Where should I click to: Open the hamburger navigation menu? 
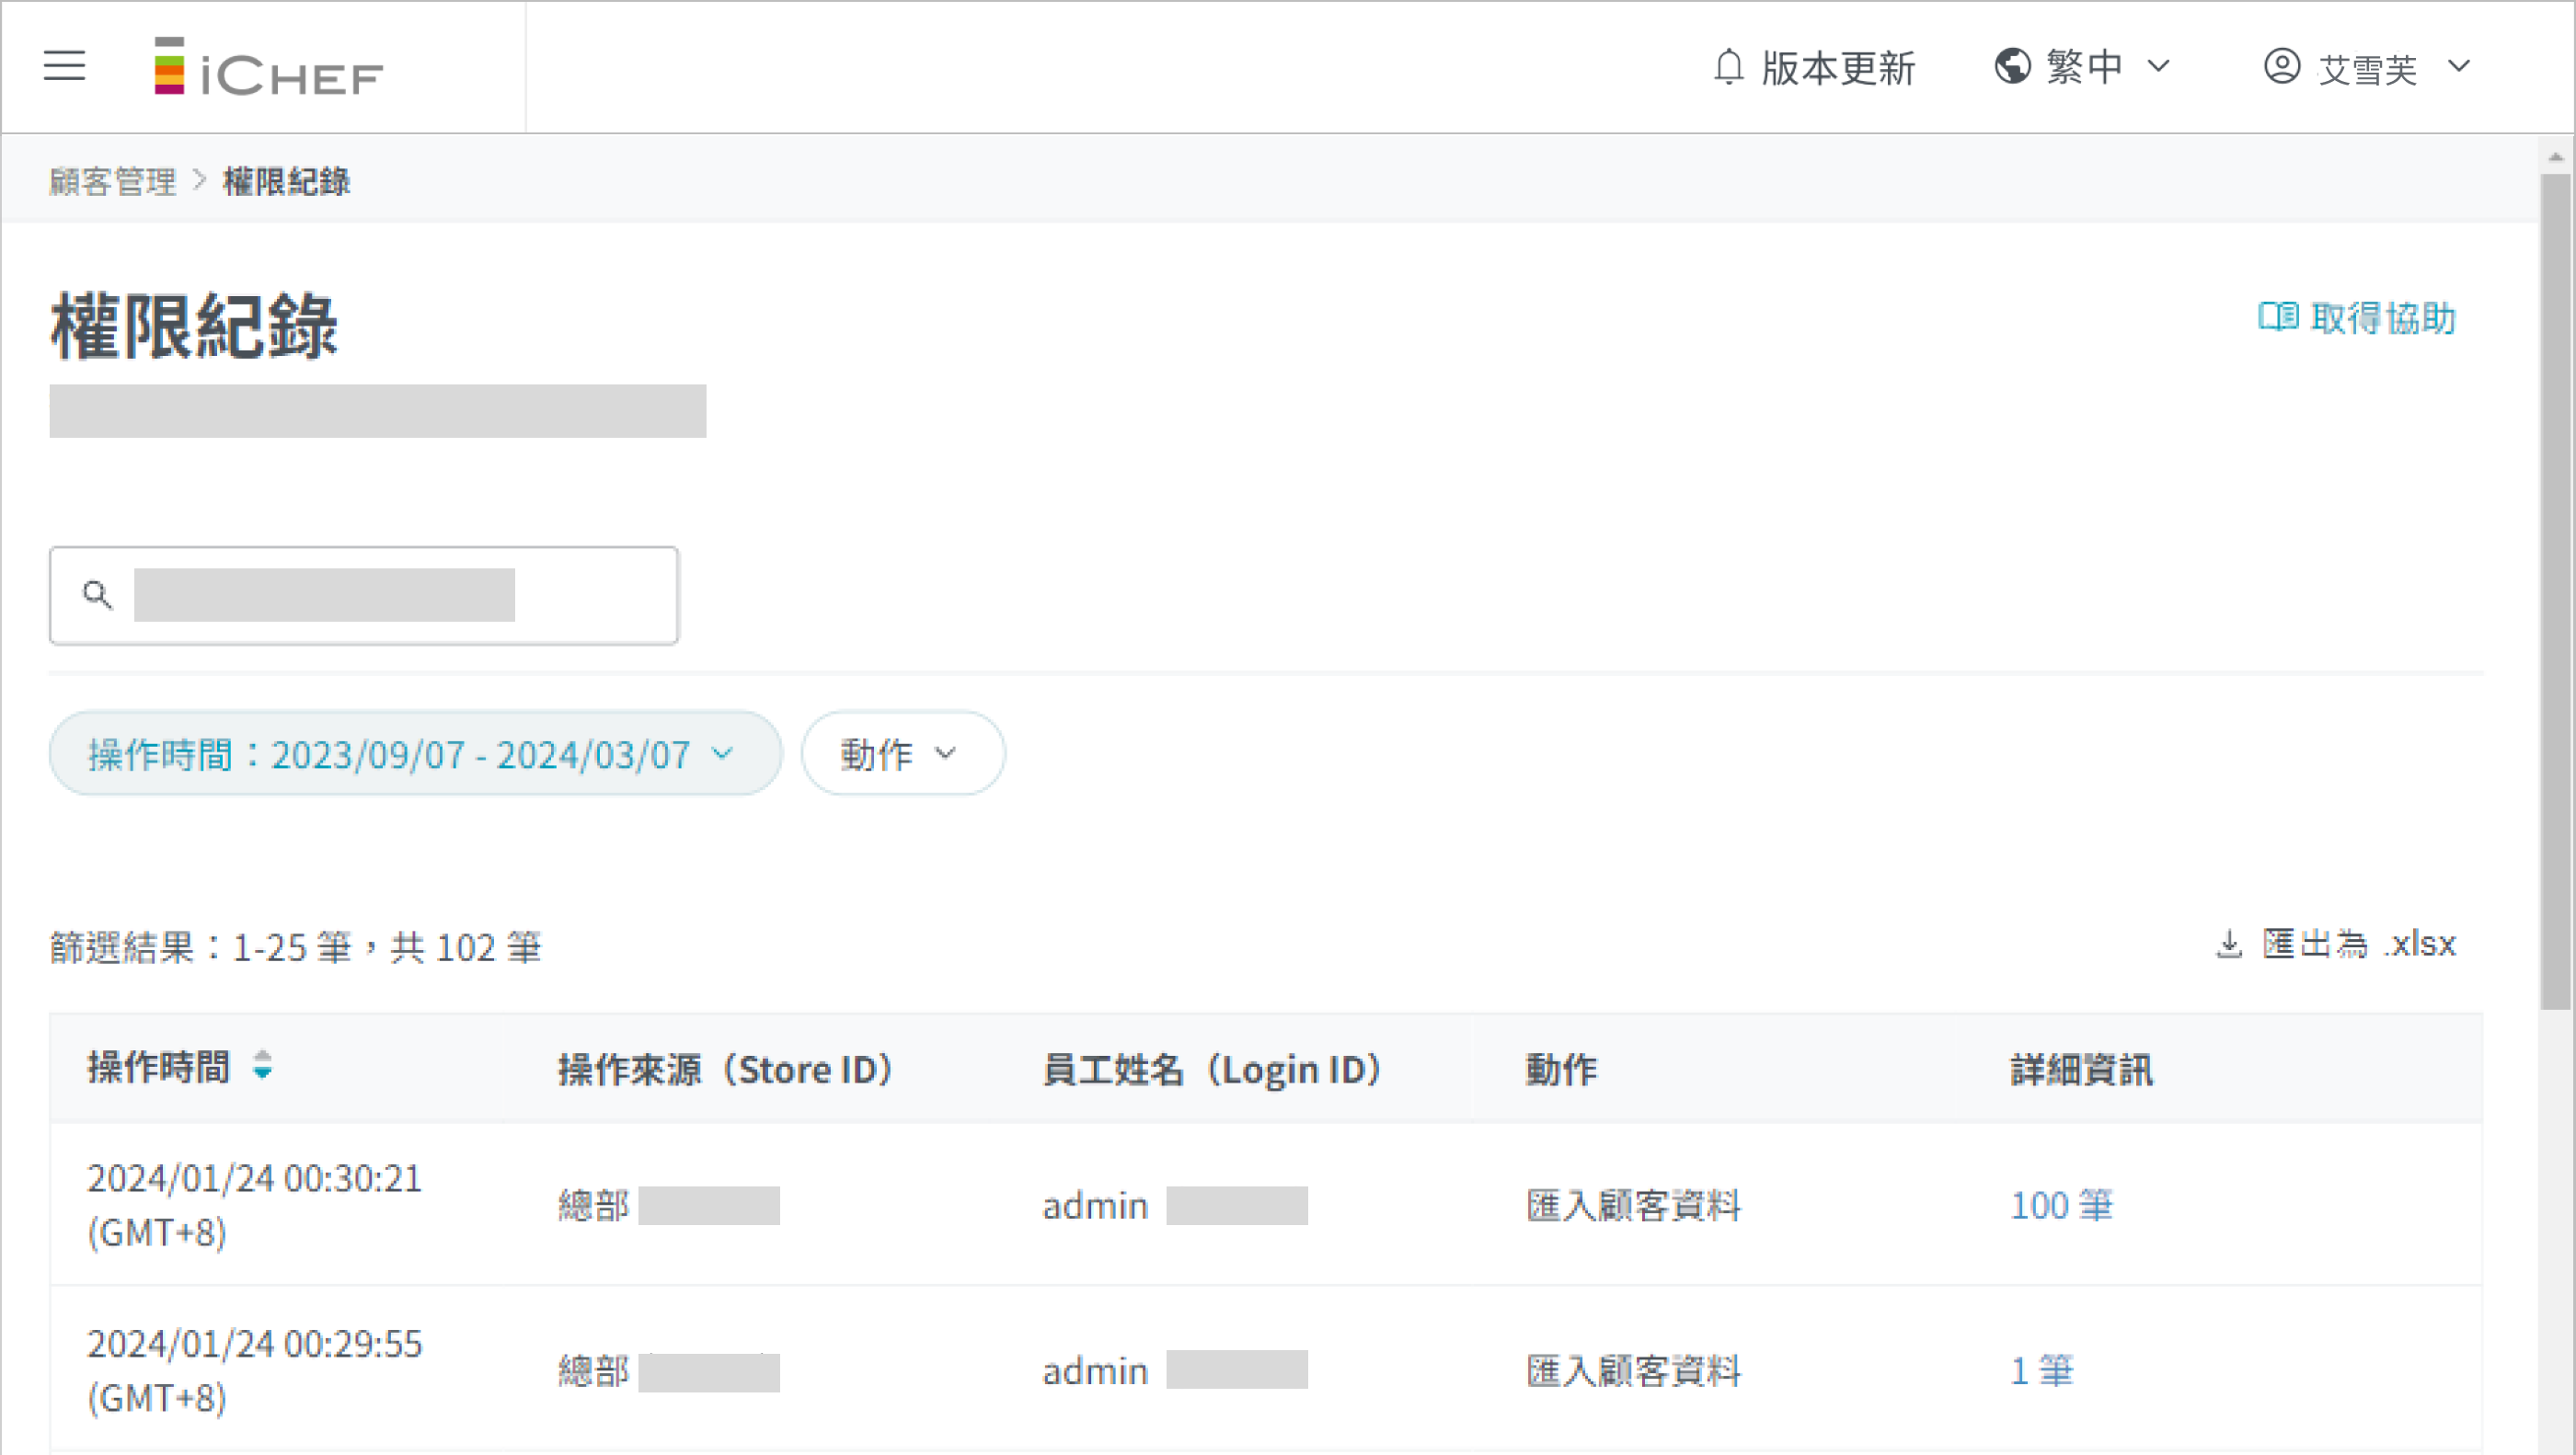pyautogui.click(x=64, y=66)
